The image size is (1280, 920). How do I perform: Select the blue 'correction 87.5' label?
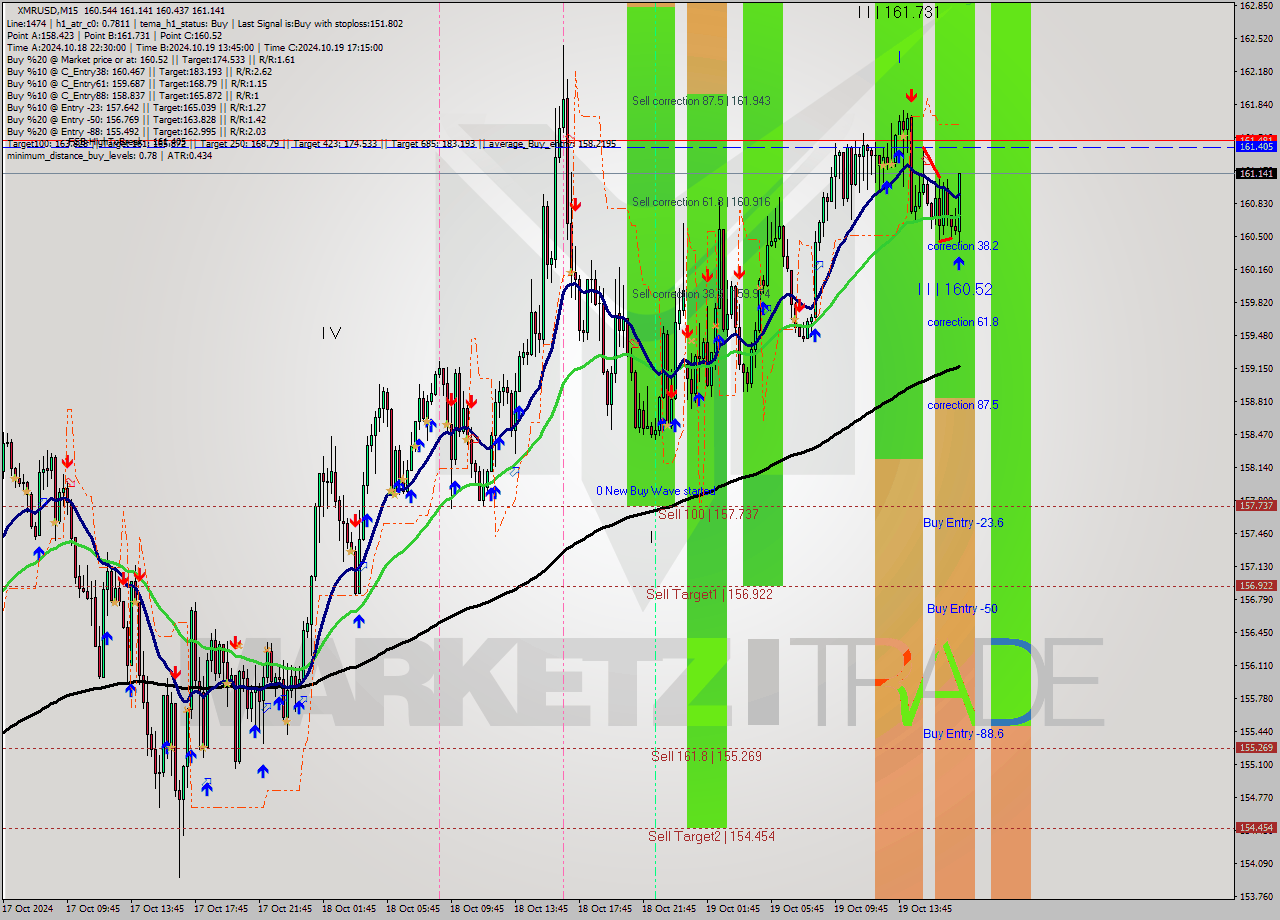click(x=962, y=405)
